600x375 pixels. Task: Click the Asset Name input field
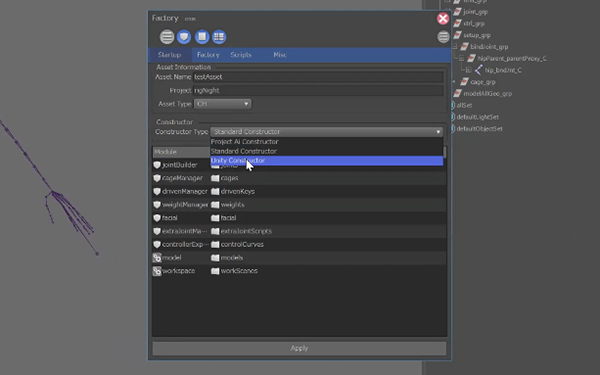[318, 77]
